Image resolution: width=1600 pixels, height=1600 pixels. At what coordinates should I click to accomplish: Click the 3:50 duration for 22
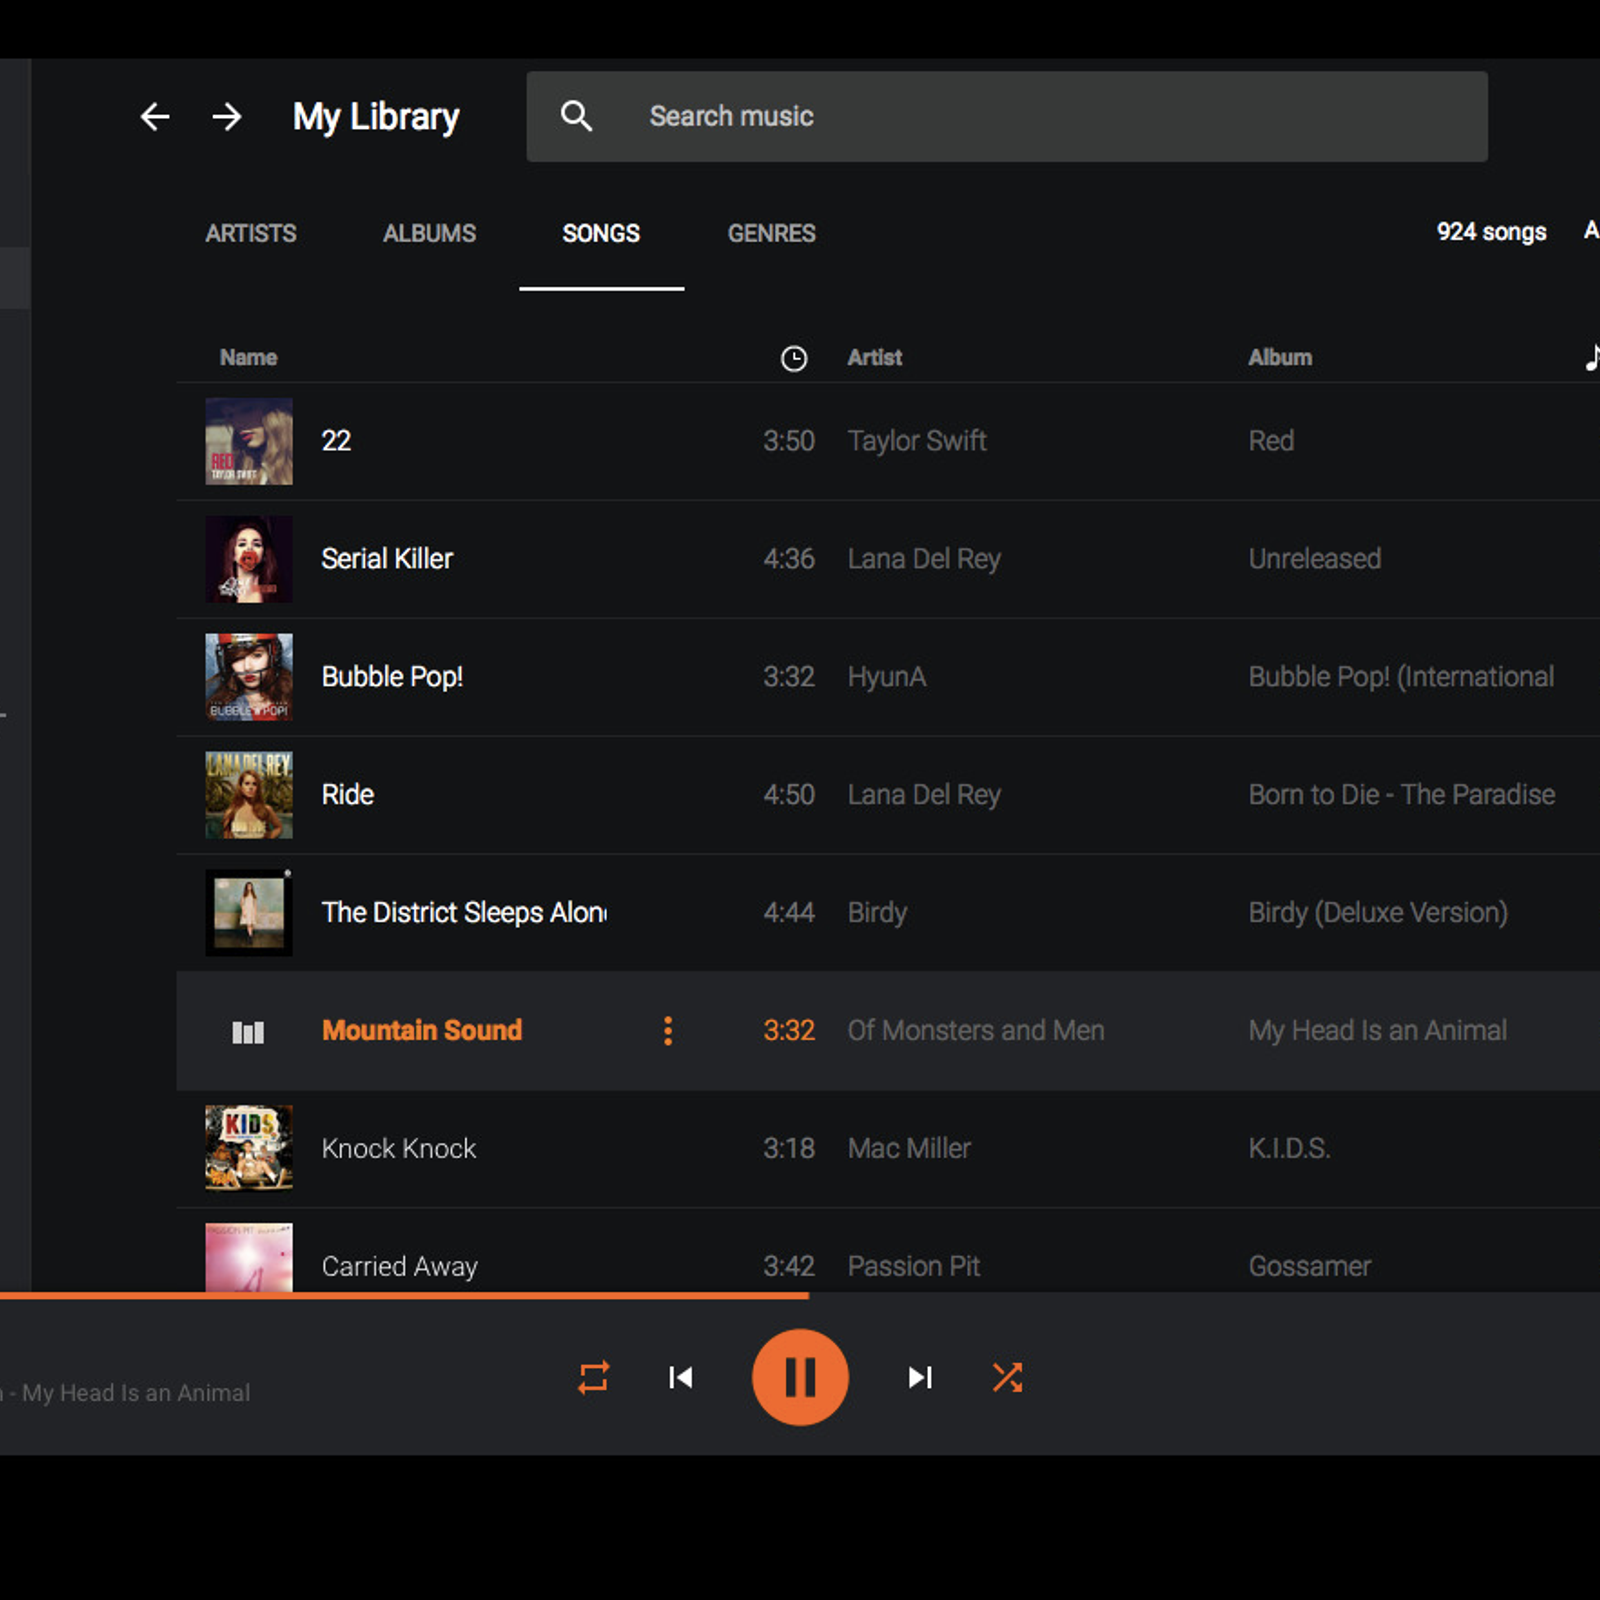(x=789, y=441)
